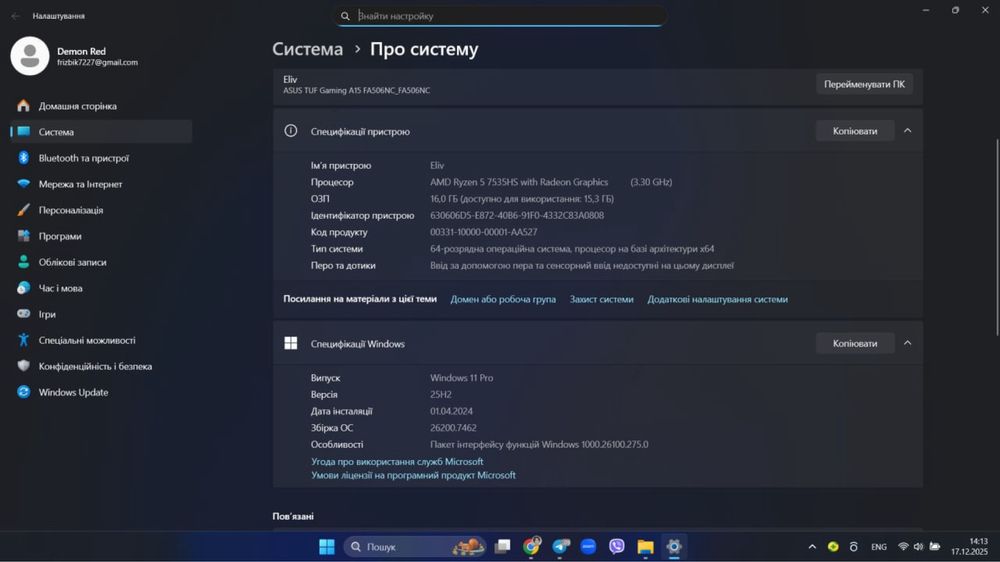Copy device specifications with Копіювати
The image size is (1000, 562).
click(x=855, y=131)
